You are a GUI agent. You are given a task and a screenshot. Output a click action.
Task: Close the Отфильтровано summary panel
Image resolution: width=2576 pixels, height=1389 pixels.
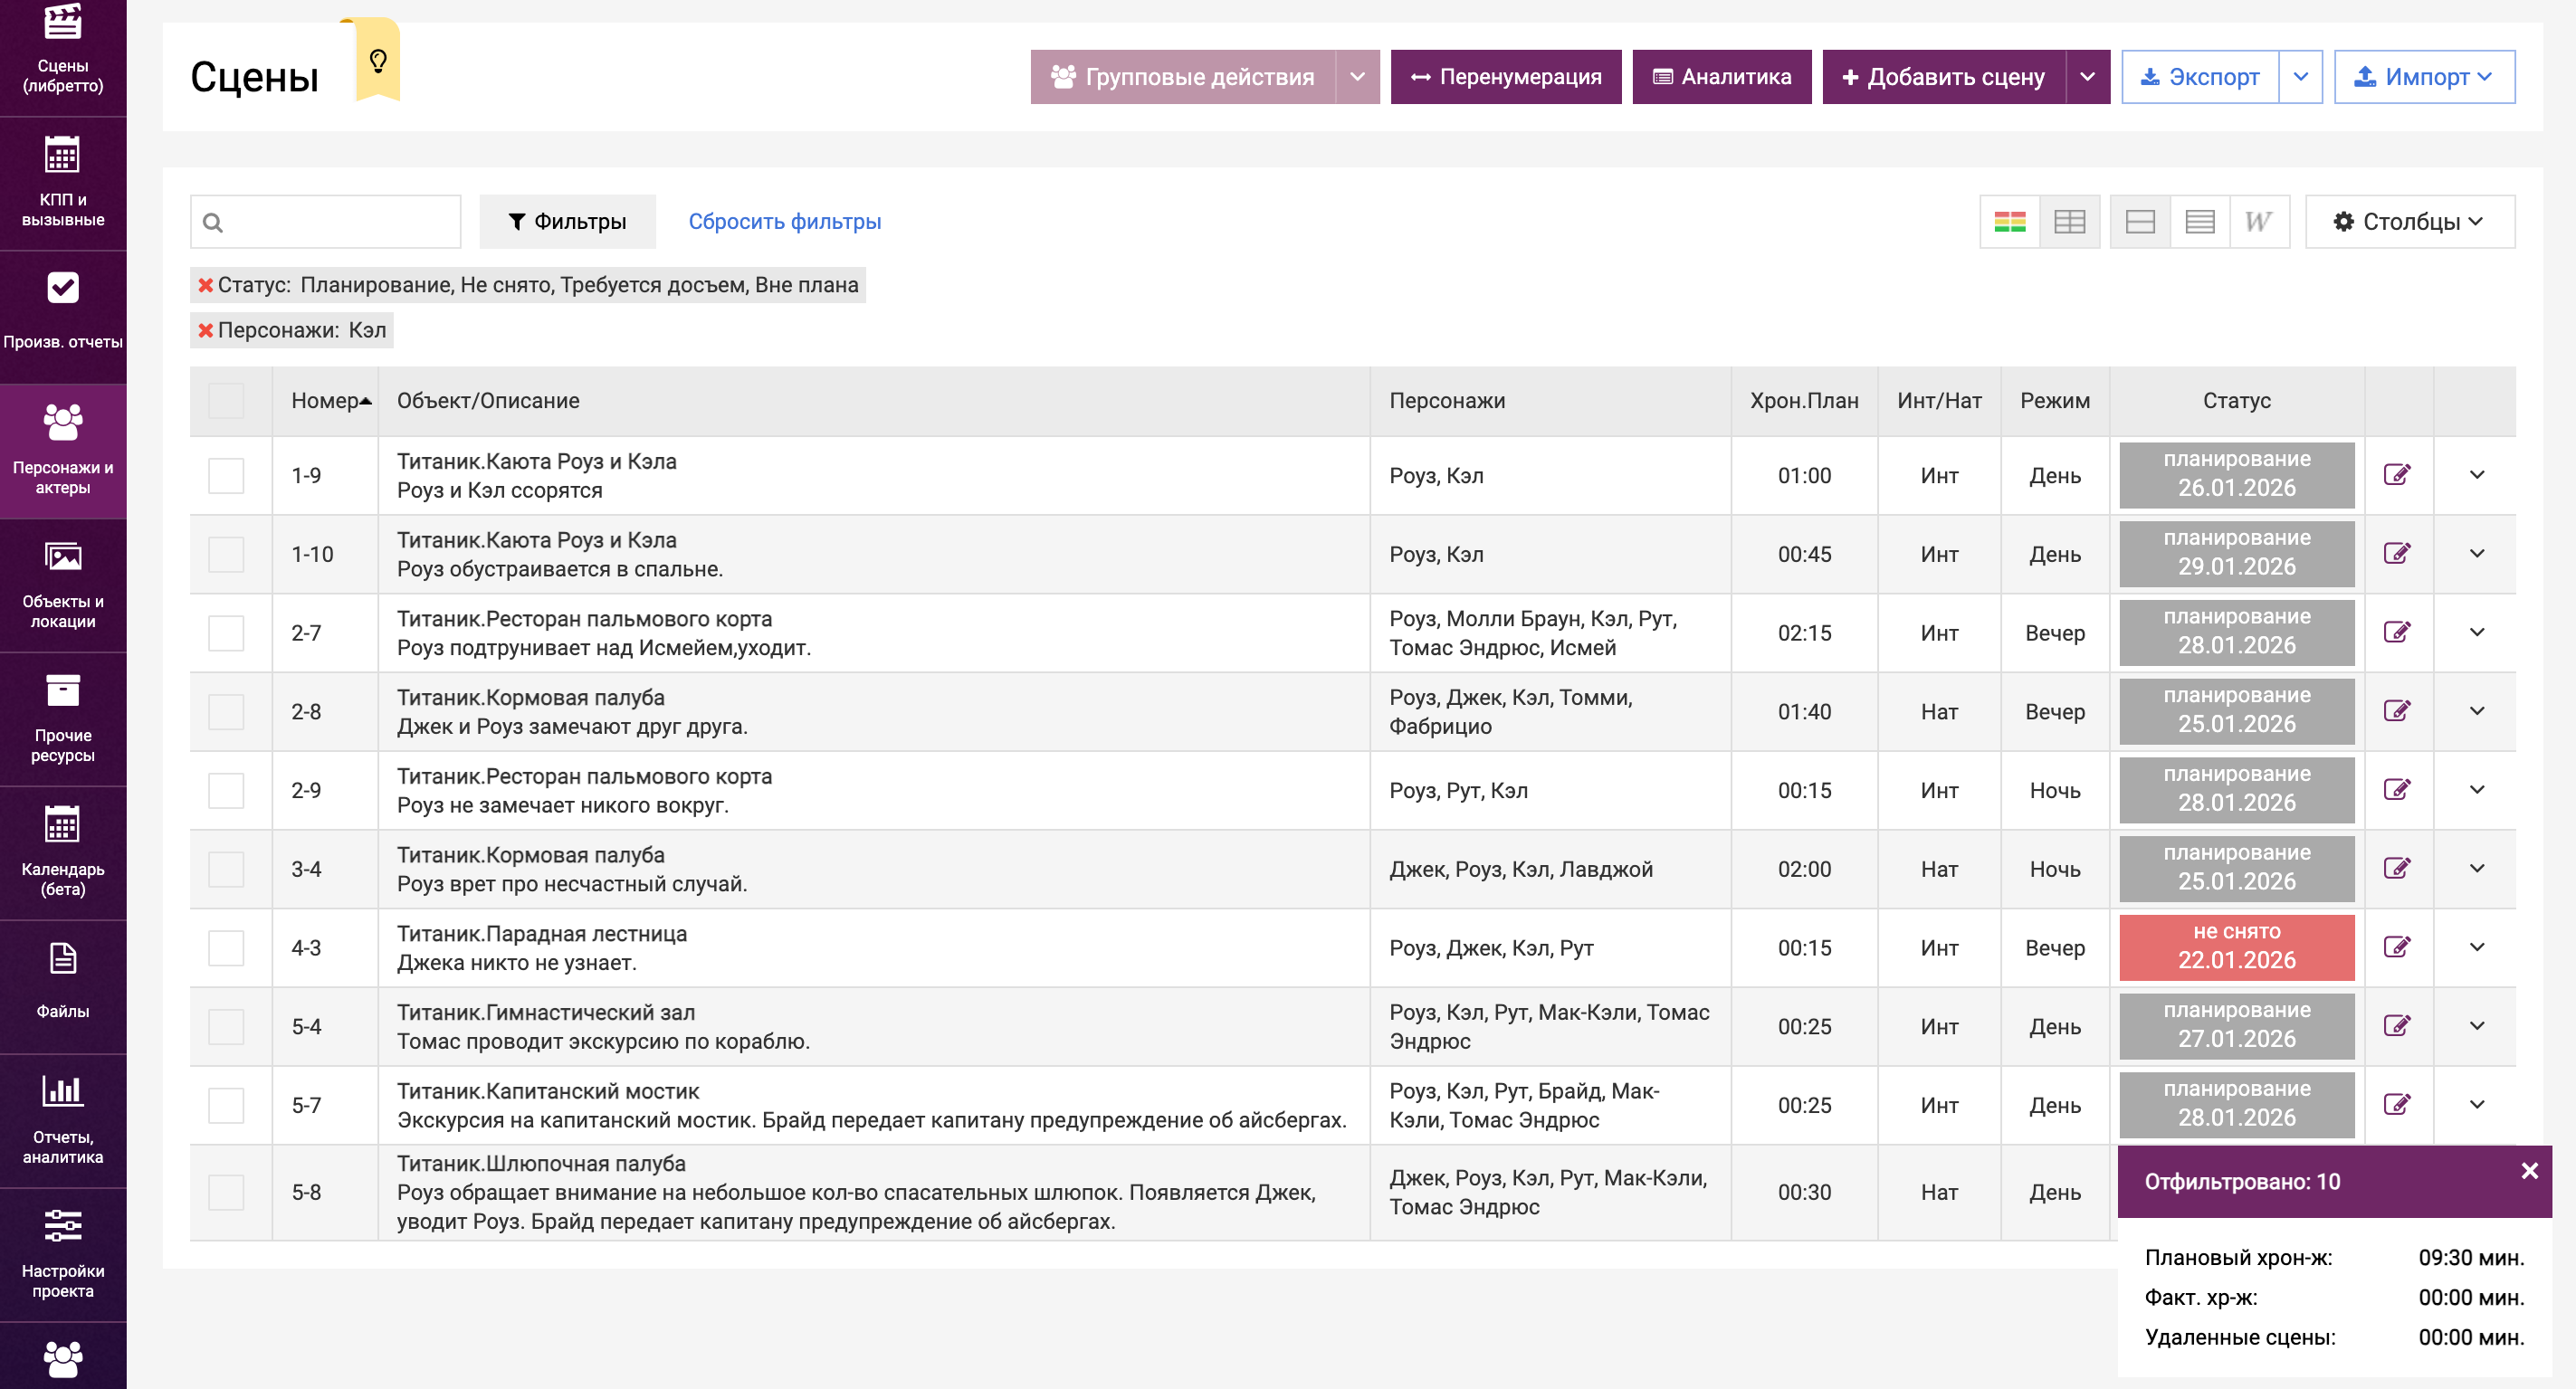tap(2529, 1170)
